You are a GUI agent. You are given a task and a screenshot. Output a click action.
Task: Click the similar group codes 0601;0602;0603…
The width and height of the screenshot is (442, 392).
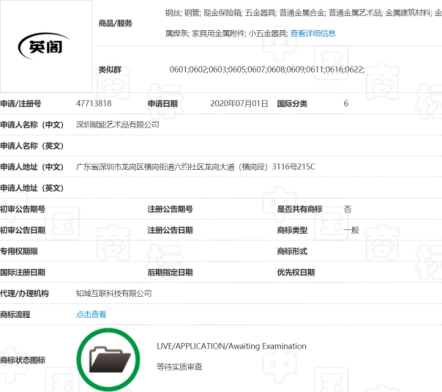point(267,70)
